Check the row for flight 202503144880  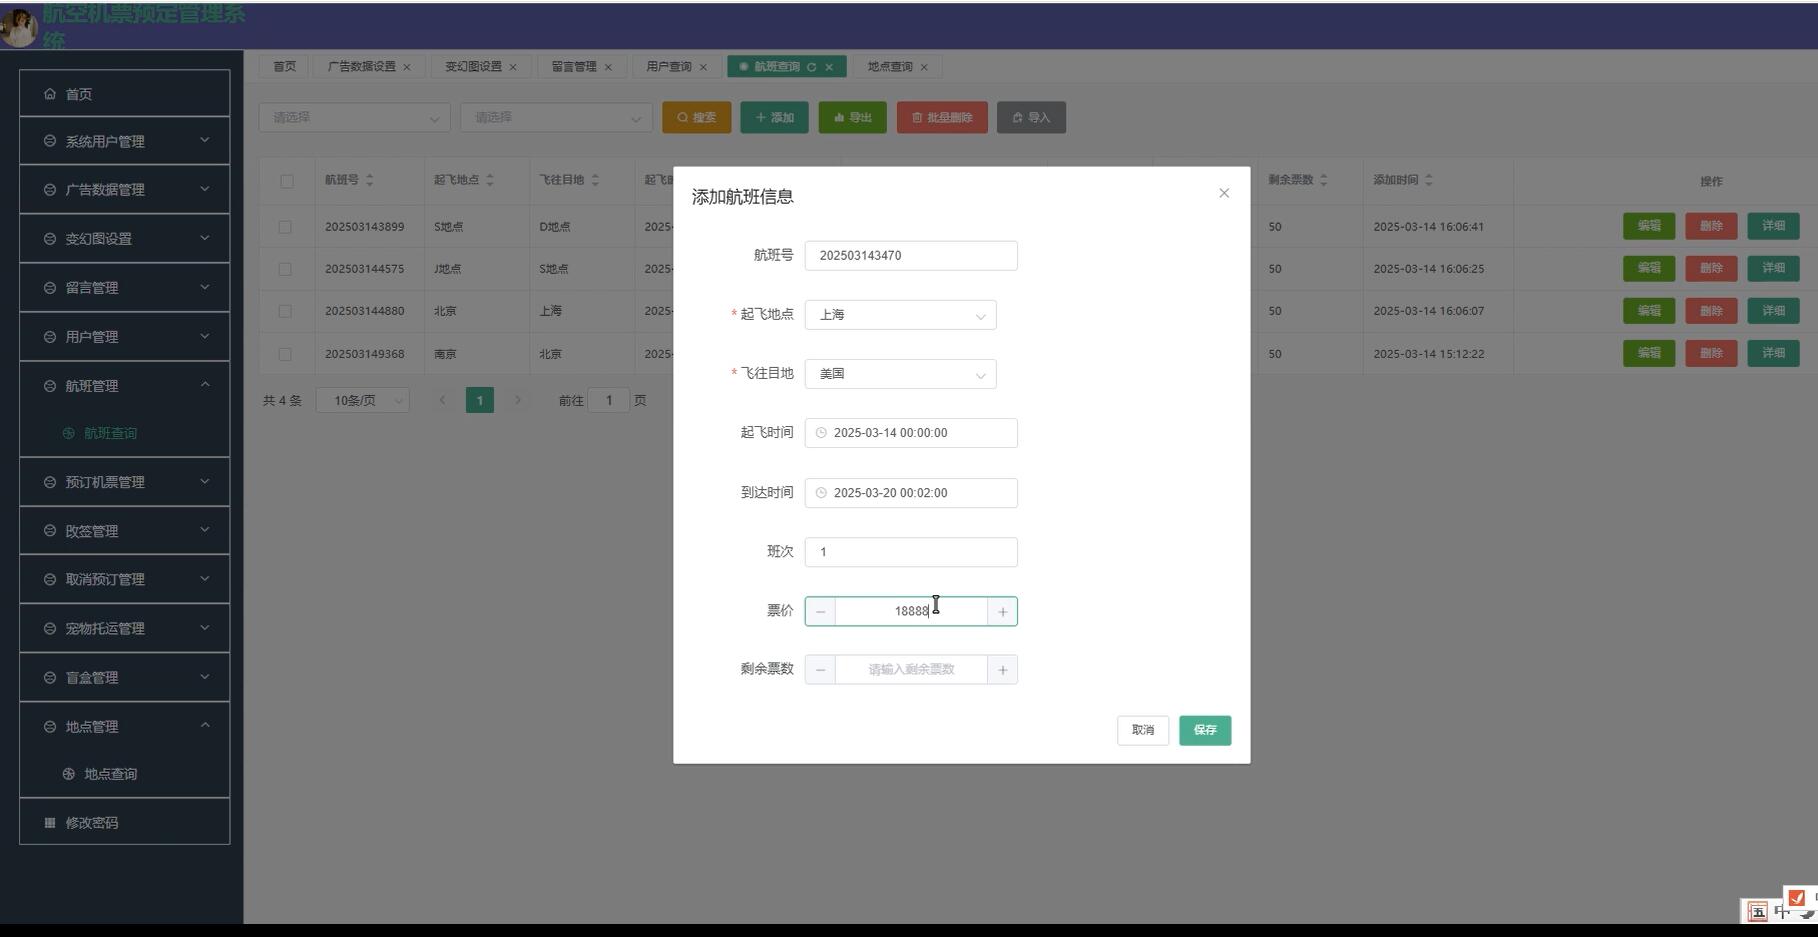click(287, 310)
